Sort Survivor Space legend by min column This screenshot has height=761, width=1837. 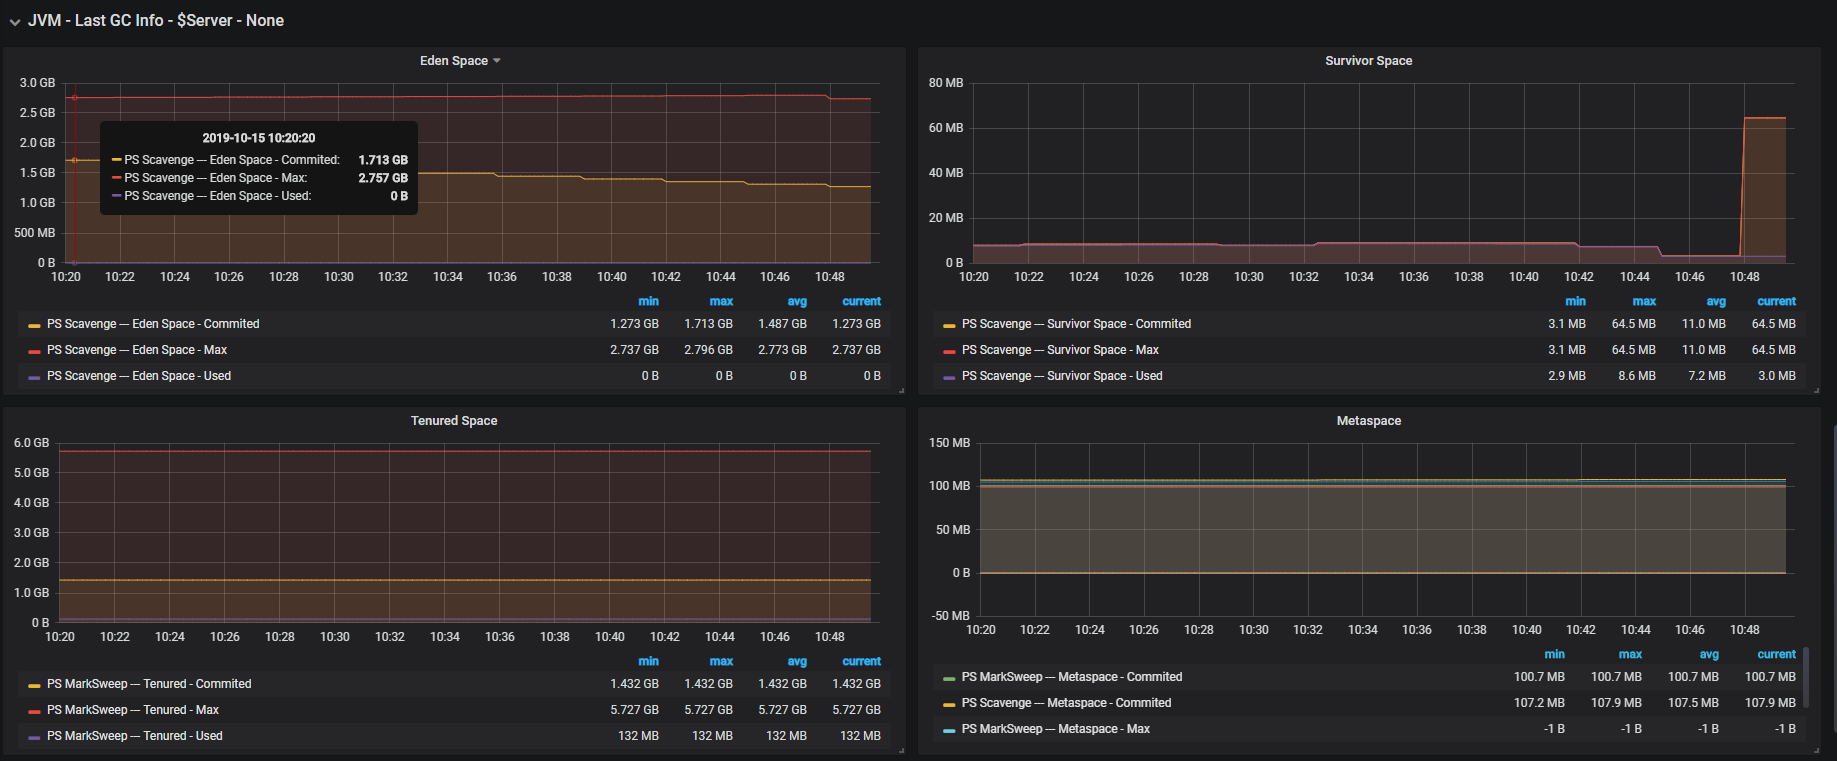[1575, 301]
